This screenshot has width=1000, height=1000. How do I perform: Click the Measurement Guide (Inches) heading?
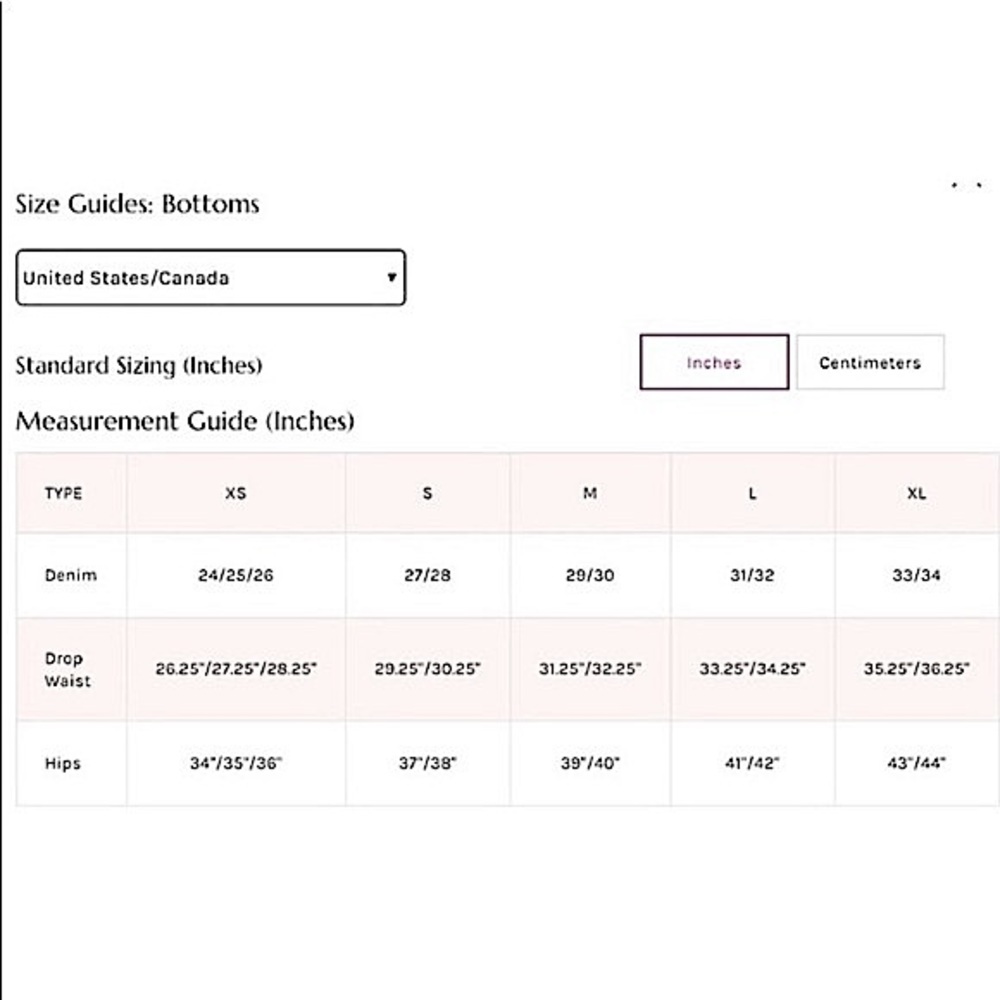point(185,421)
